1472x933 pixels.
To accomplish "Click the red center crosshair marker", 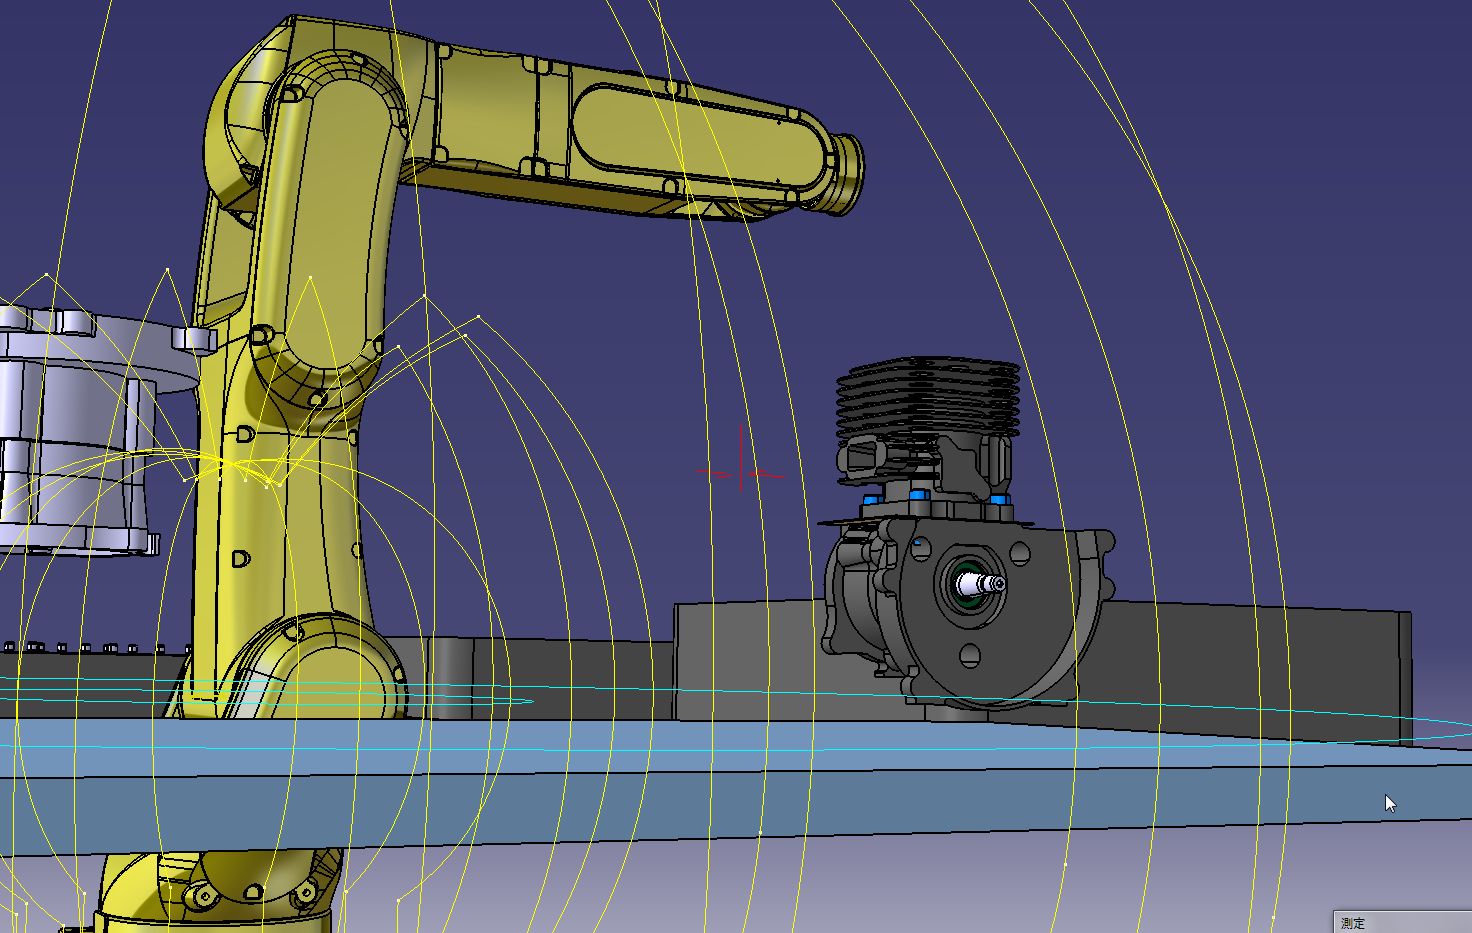I will pyautogui.click(x=741, y=471).
